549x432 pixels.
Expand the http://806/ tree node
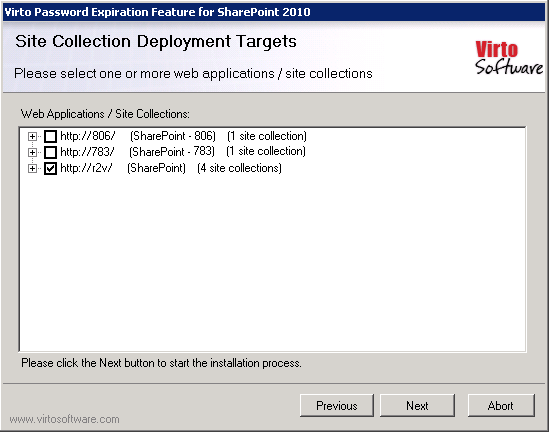coord(32,136)
